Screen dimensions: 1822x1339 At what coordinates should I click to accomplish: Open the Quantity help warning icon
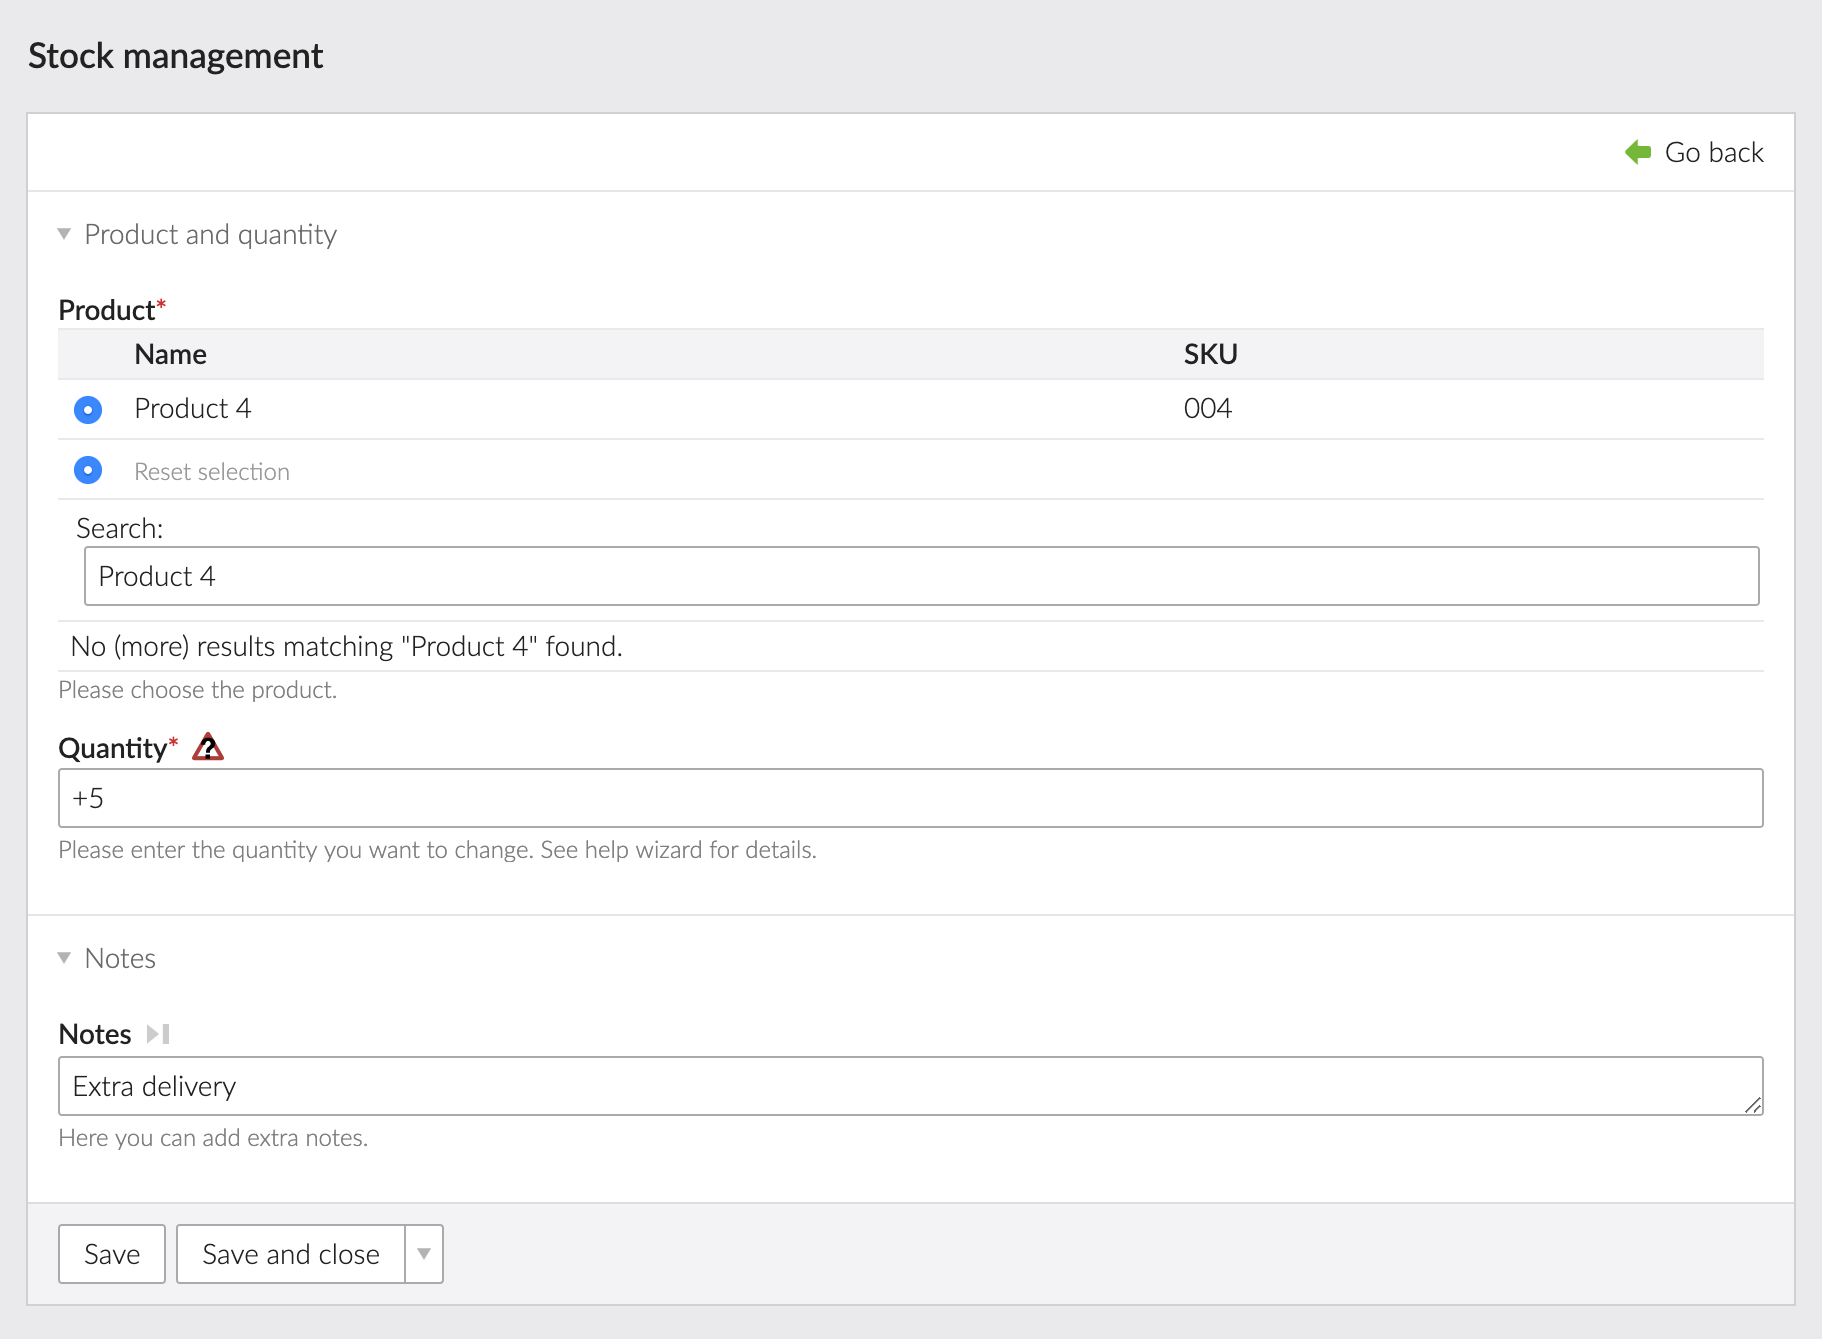(x=208, y=747)
